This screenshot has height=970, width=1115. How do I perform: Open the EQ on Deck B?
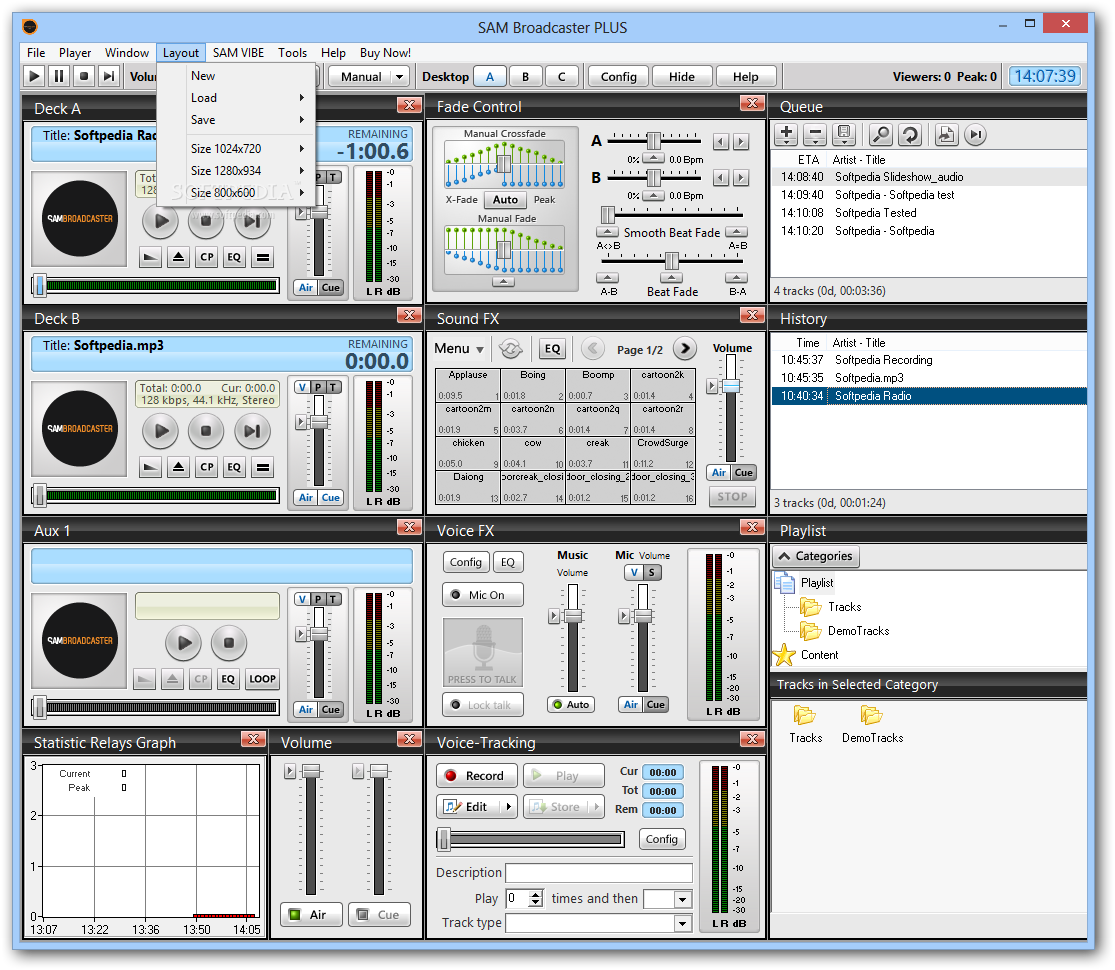[x=234, y=467]
